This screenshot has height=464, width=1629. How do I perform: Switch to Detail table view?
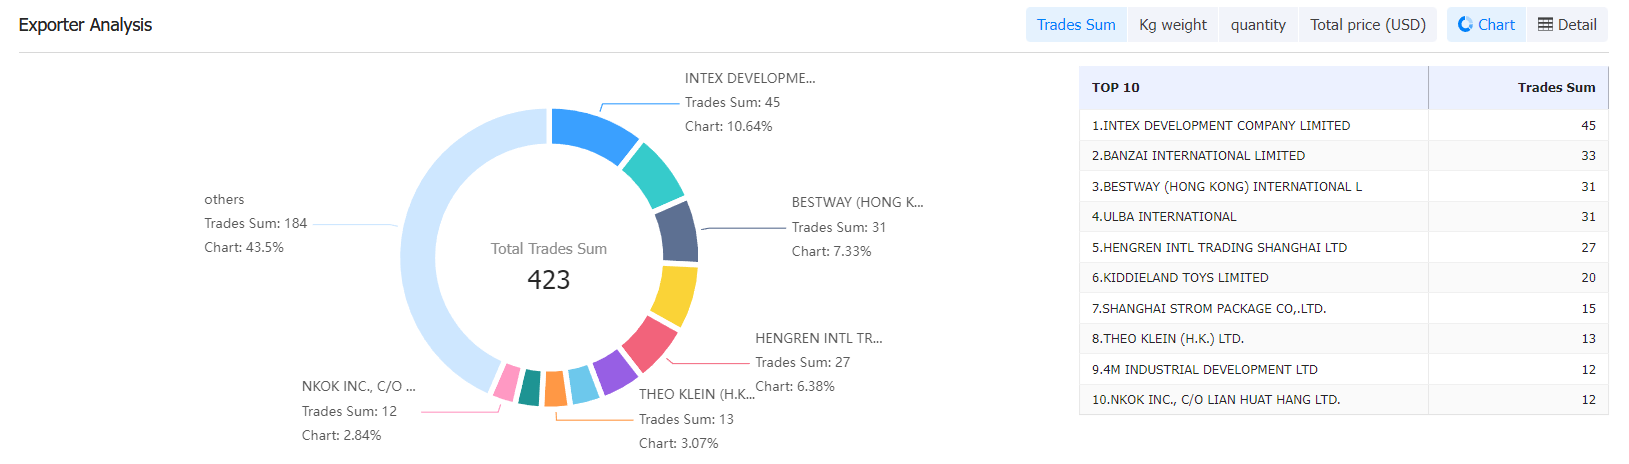[1567, 25]
